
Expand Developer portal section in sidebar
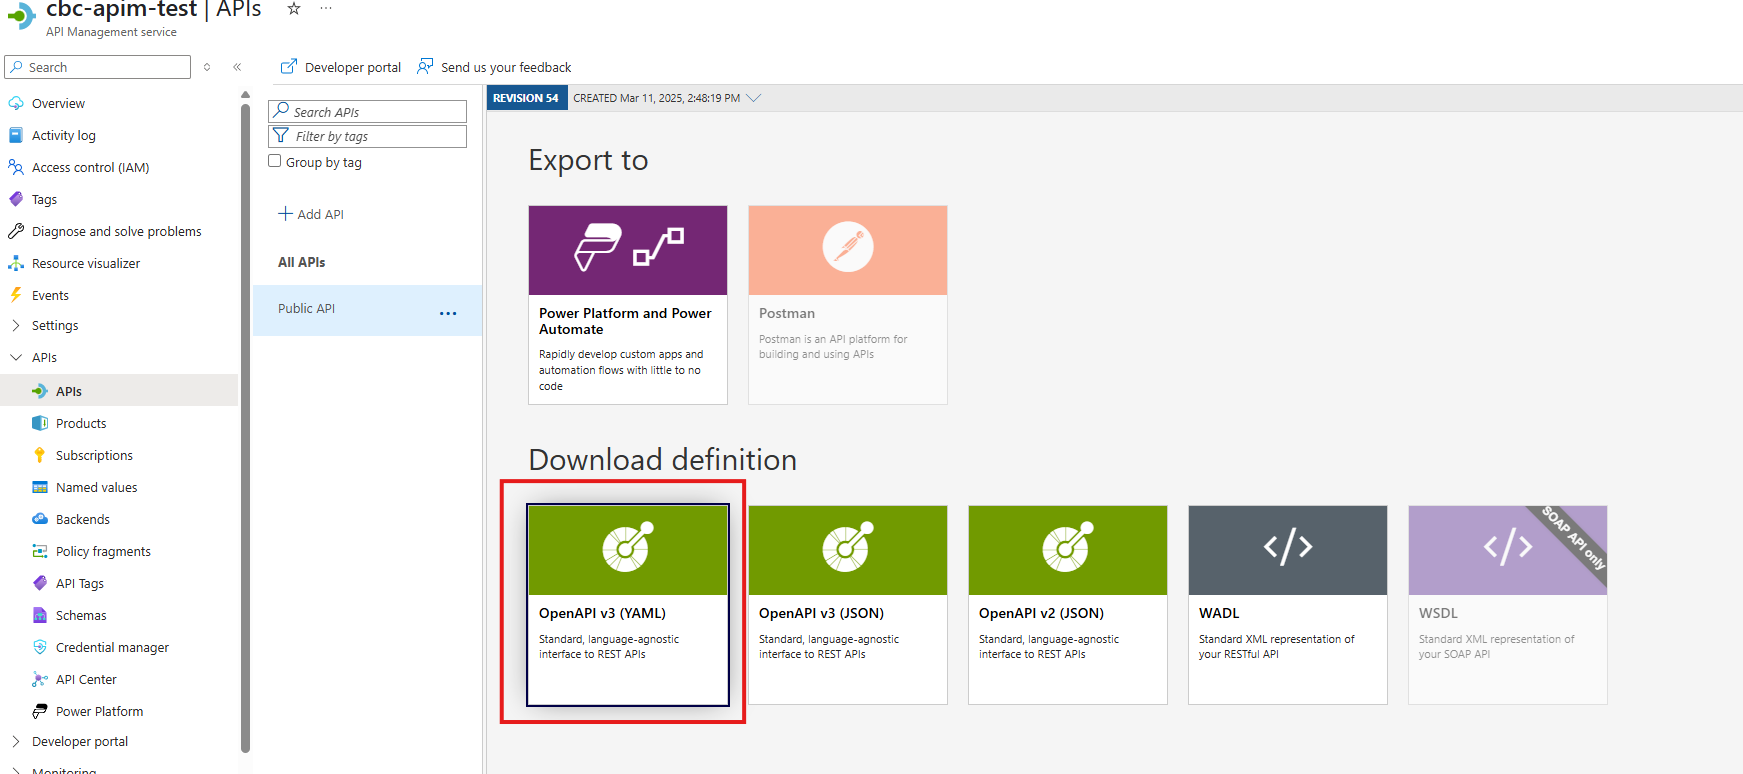pyautogui.click(x=16, y=741)
